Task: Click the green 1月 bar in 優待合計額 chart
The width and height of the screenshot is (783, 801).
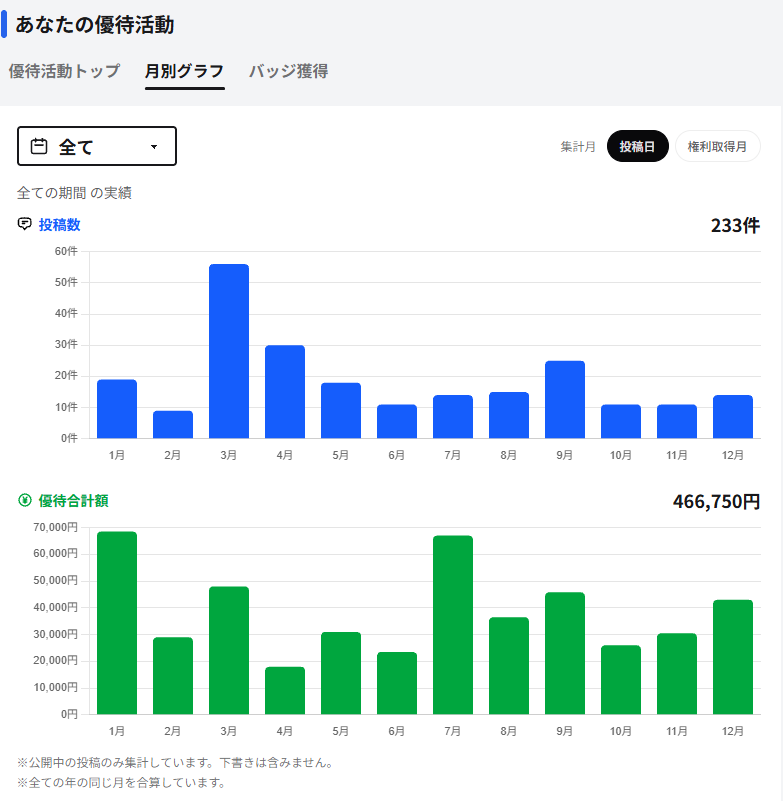Action: (117, 623)
